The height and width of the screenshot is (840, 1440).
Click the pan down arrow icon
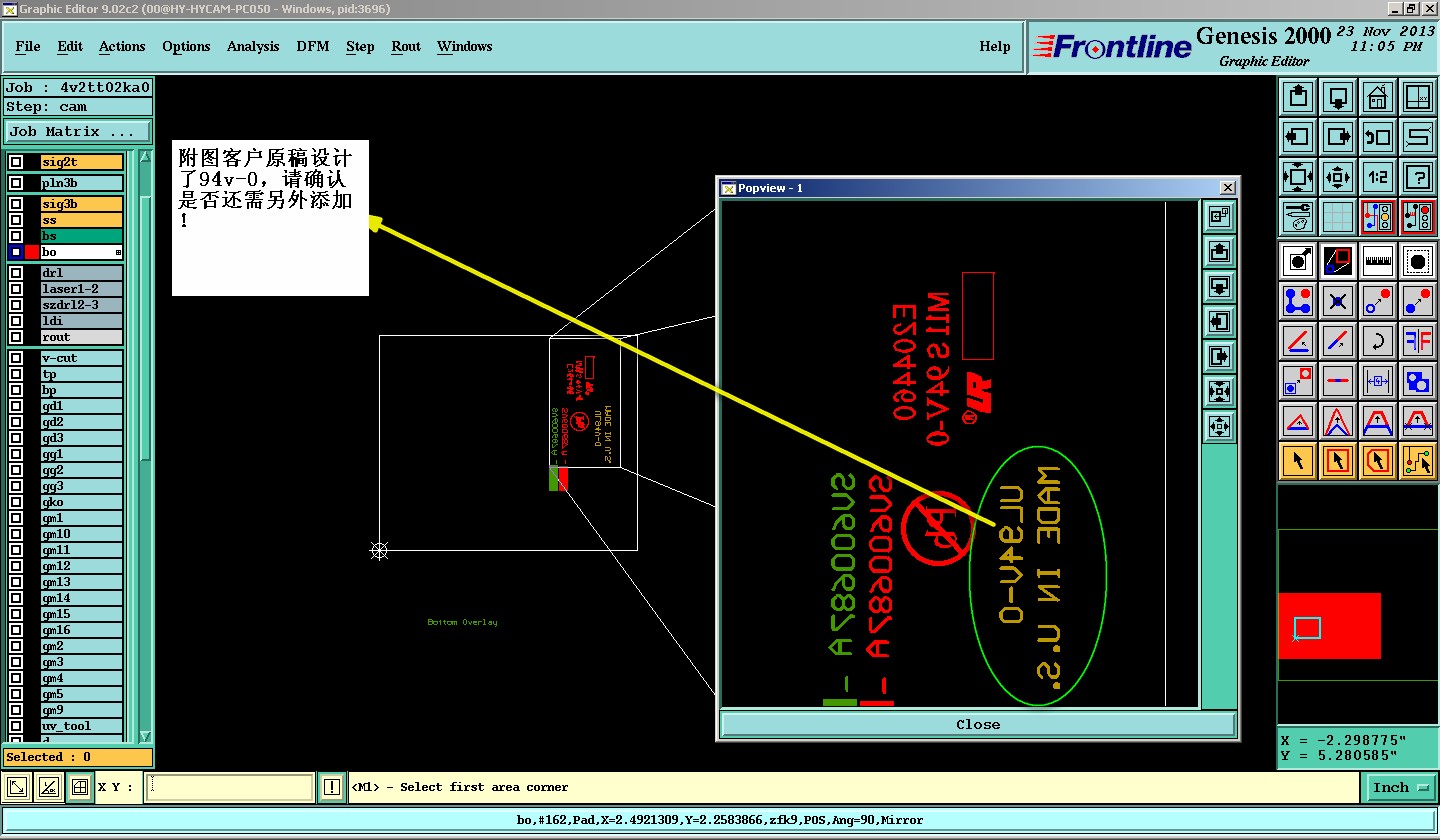(x=1338, y=97)
